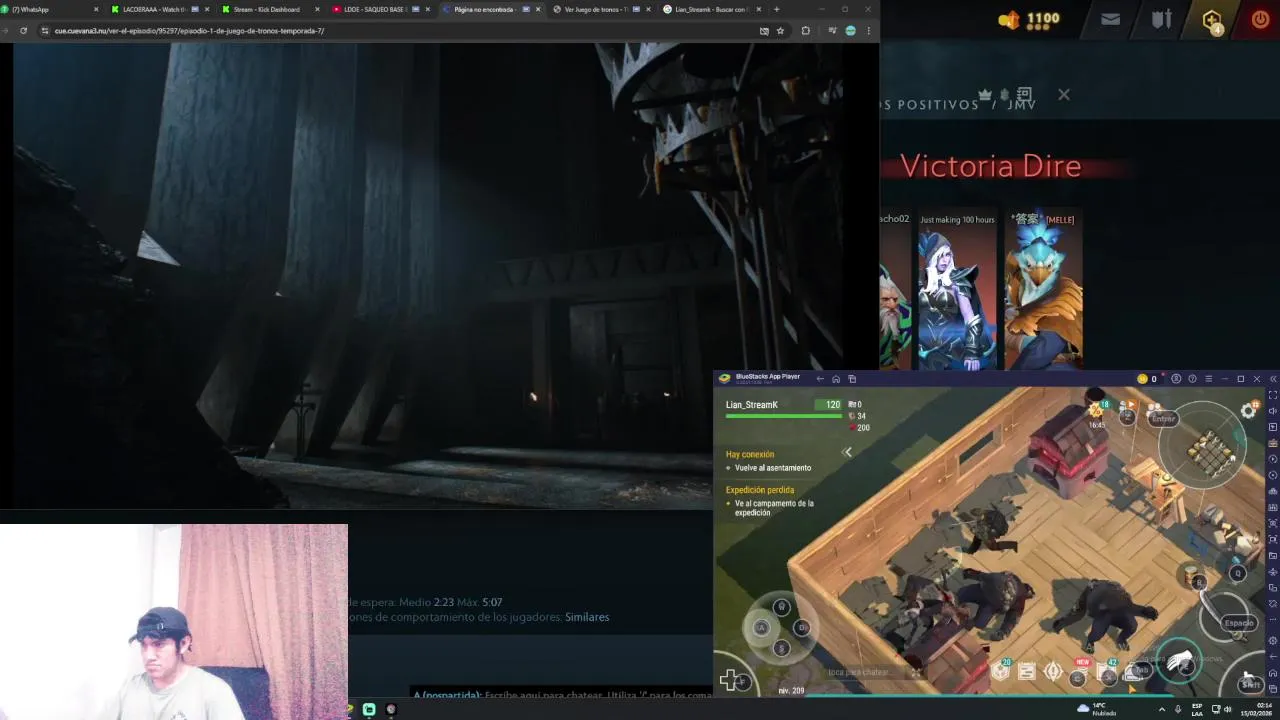Screen dimensions: 1280x720
Task: Open the BlueStacks hamburger menu
Action: point(1208,379)
